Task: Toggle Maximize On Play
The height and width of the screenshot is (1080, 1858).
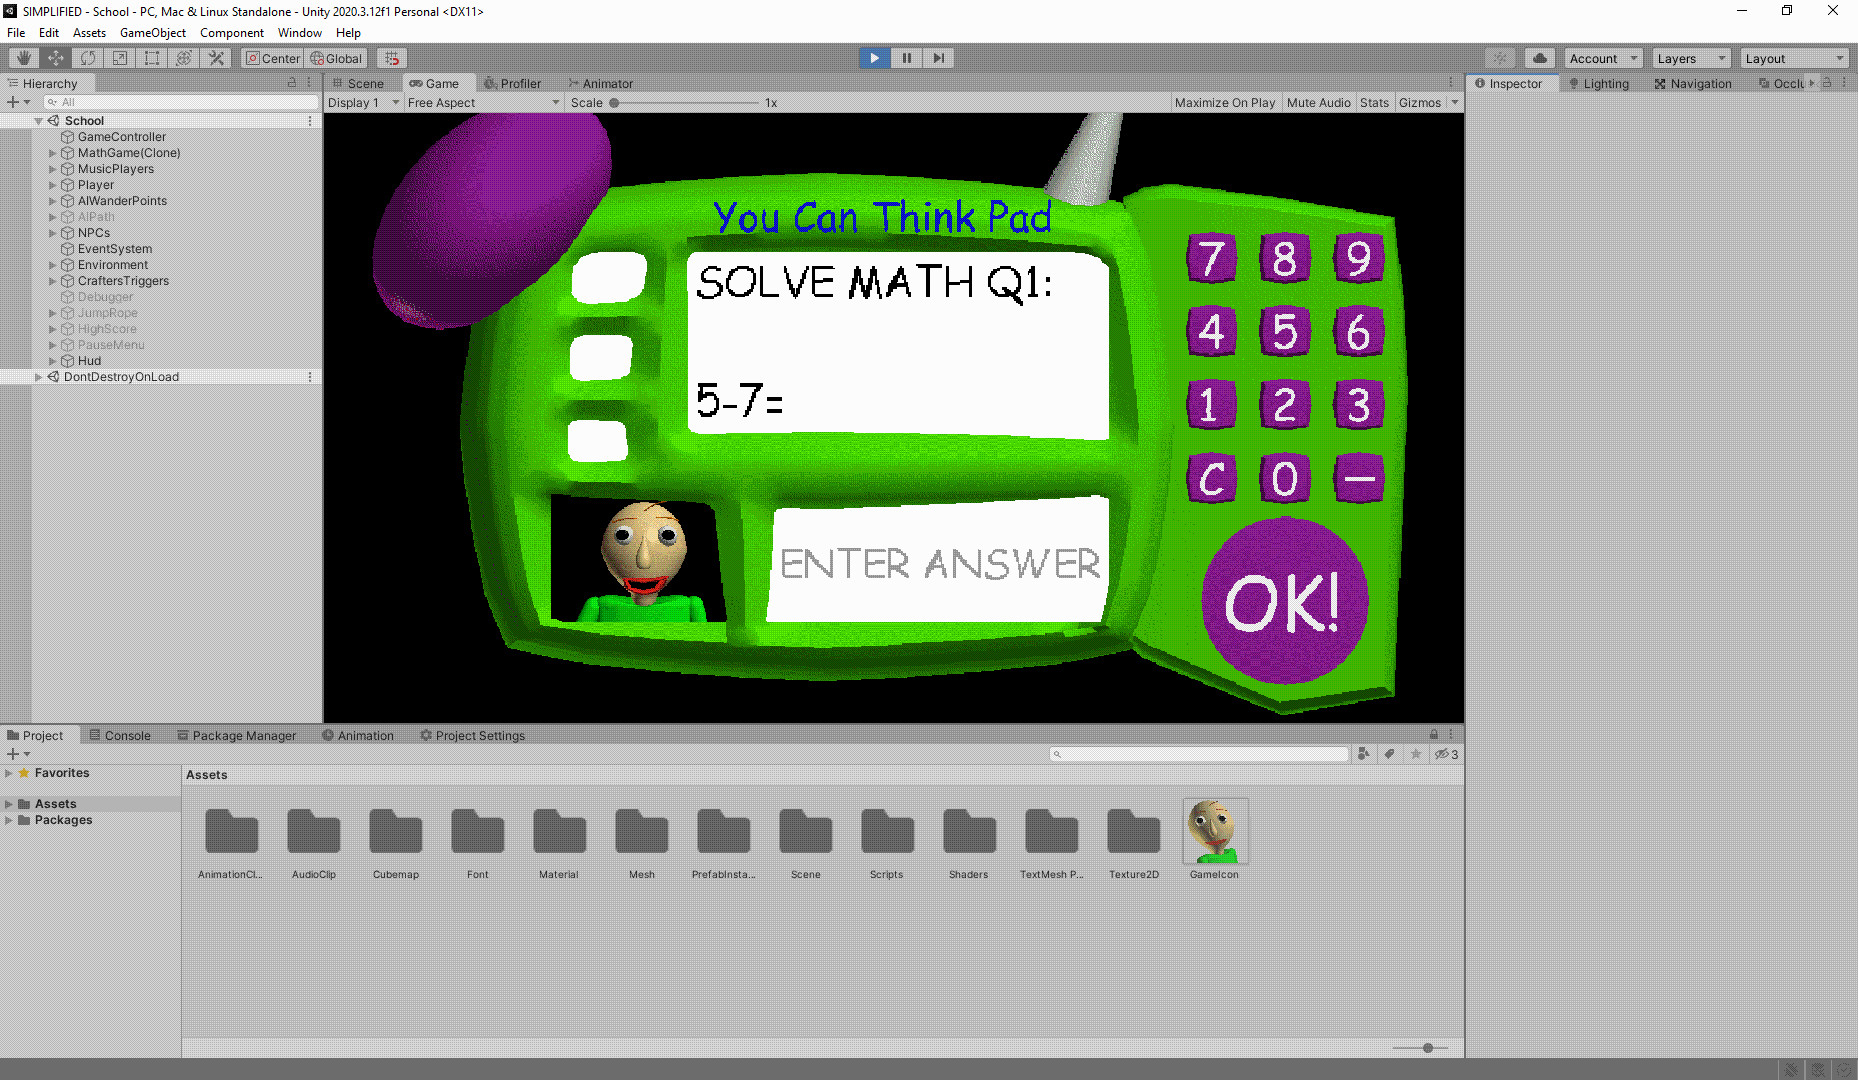Action: (1225, 102)
